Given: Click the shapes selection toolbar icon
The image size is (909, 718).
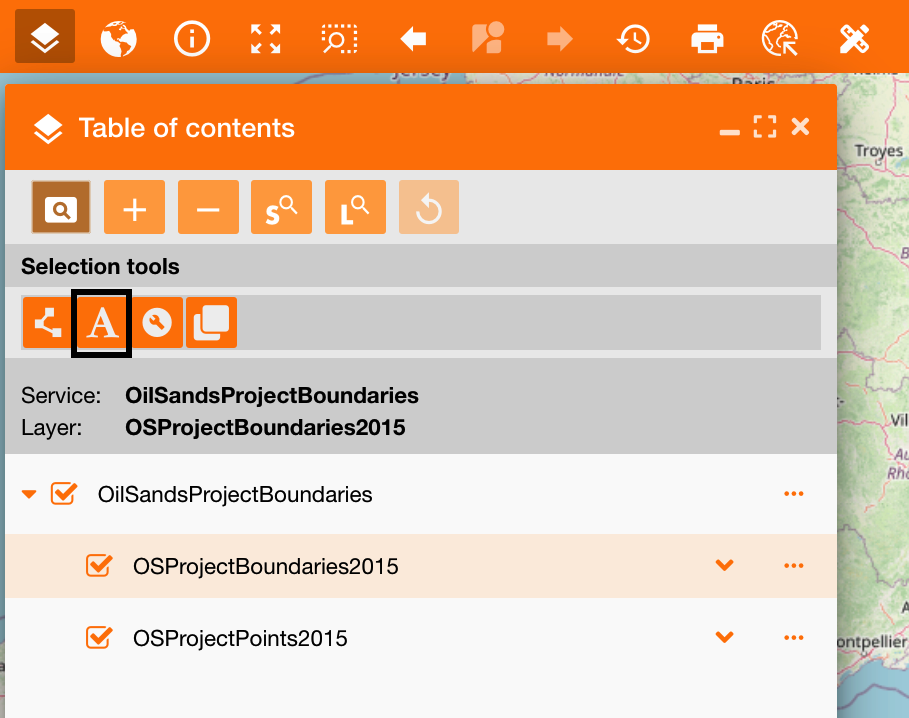Looking at the screenshot, I should coord(488,38).
